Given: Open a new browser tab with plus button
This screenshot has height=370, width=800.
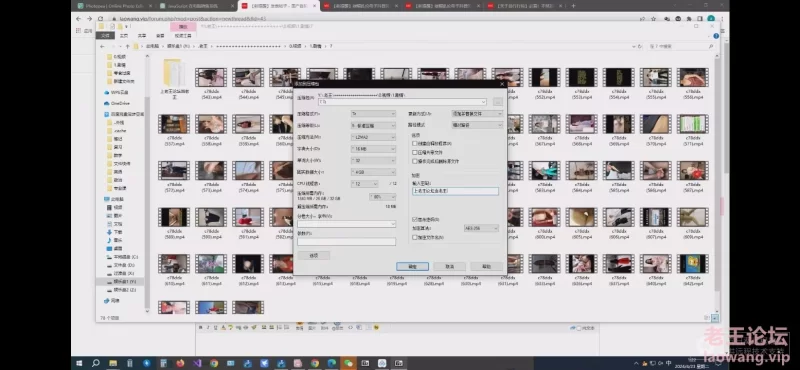Looking at the screenshot, I should point(573,6).
